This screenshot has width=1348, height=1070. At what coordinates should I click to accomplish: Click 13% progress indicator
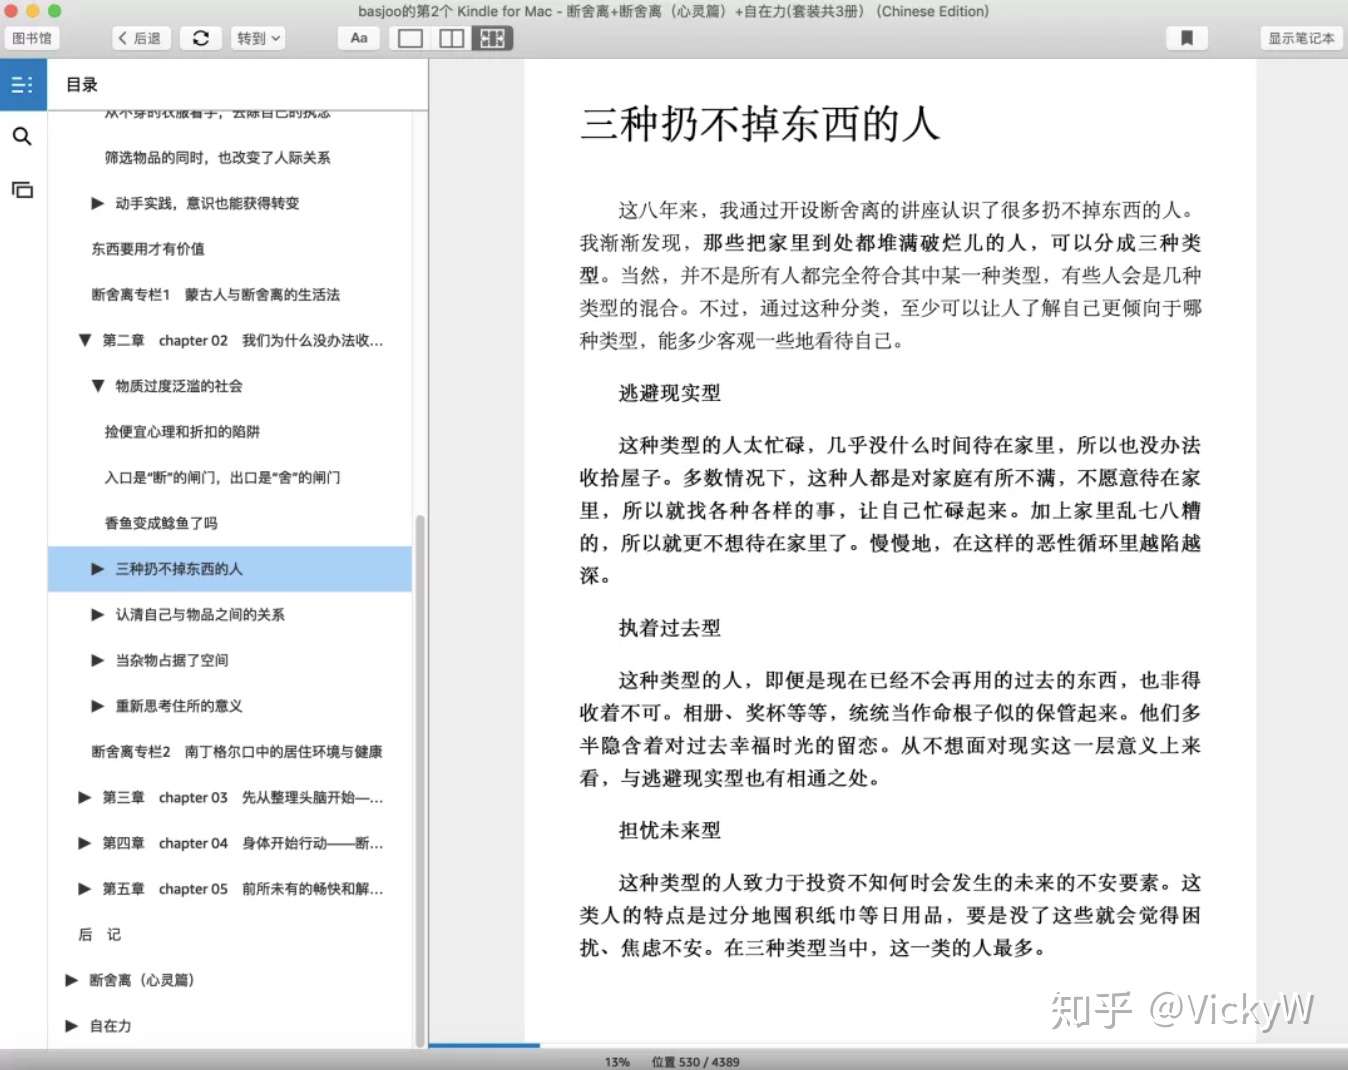point(617,1062)
